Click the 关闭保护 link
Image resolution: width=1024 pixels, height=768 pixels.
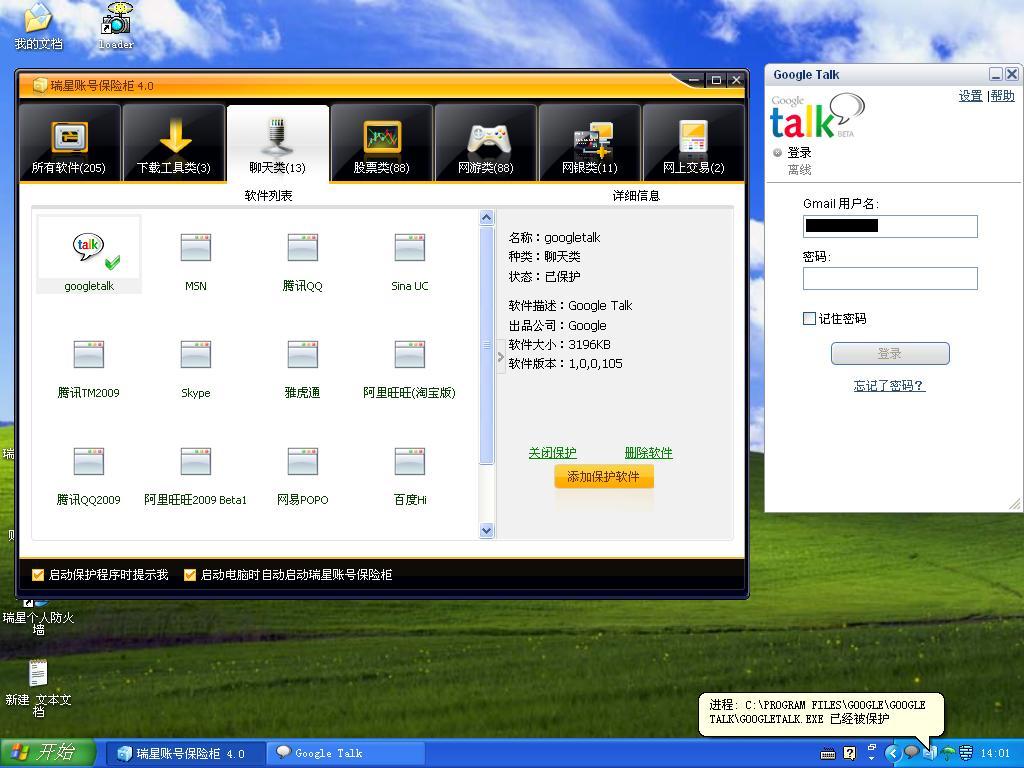(x=552, y=453)
